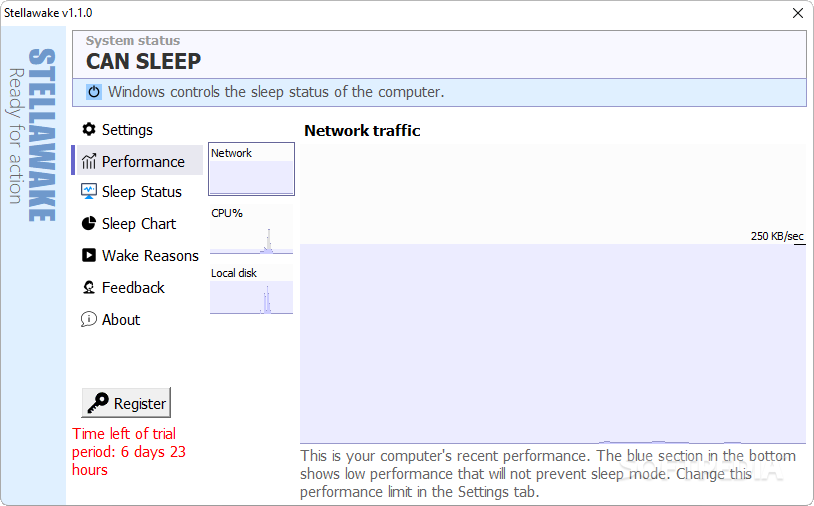Click the power icon in status bar
Viewport: 814px width, 506px height.
[x=94, y=92]
